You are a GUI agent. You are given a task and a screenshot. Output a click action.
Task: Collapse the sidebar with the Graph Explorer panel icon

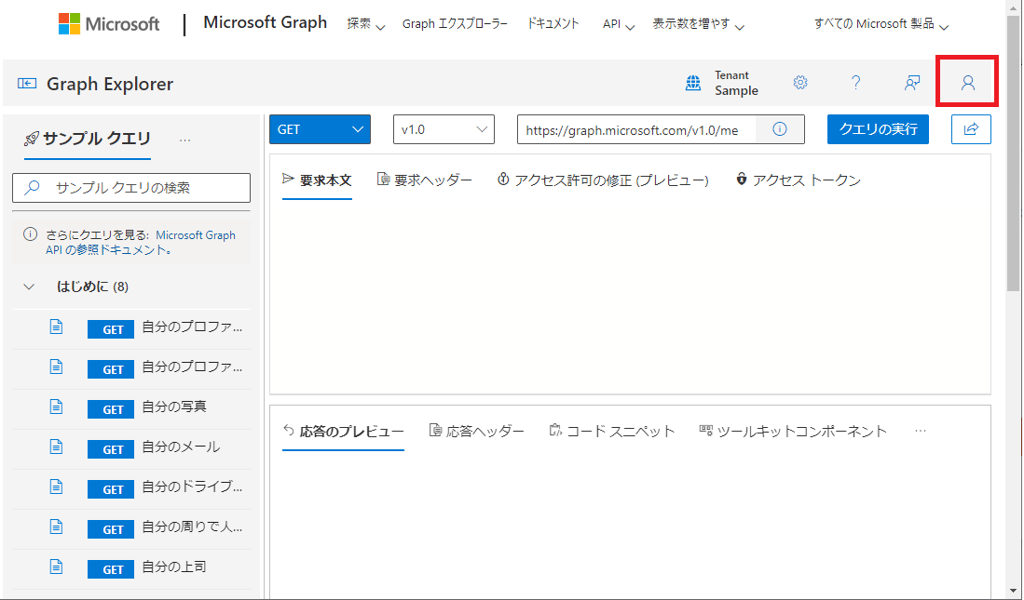(27, 84)
